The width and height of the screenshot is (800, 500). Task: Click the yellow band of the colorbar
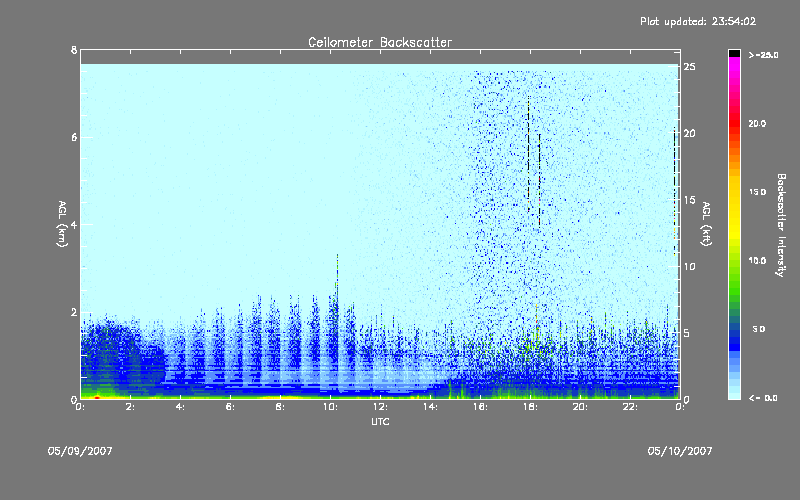coord(734,209)
